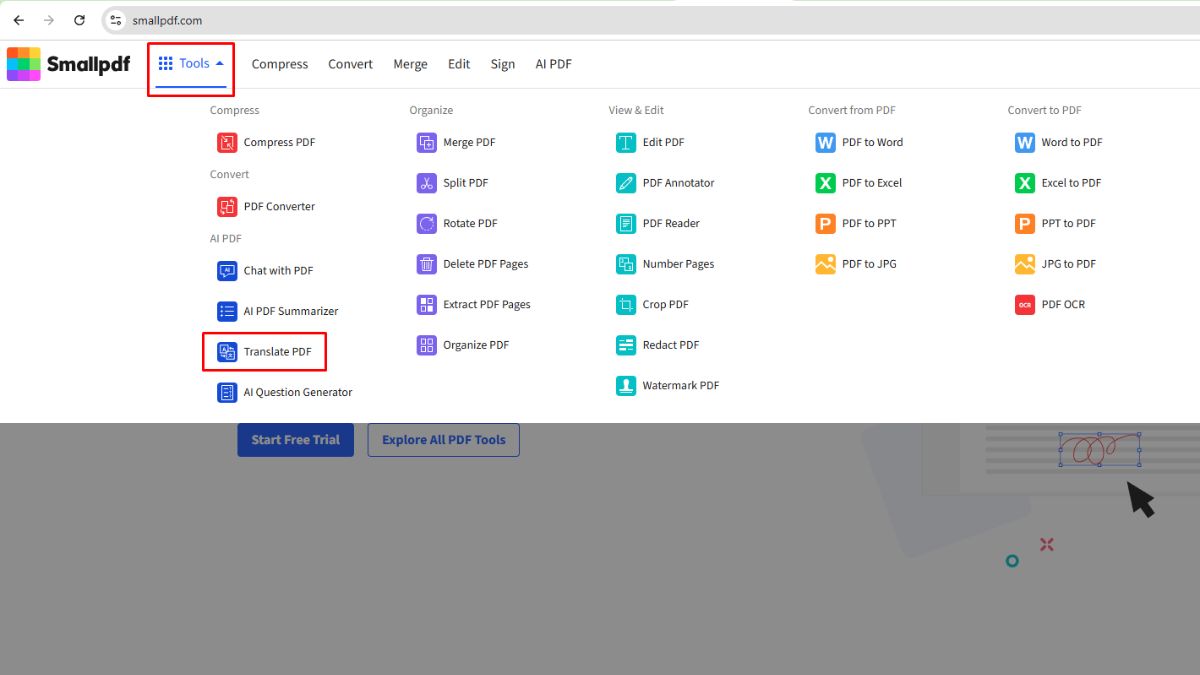The width and height of the screenshot is (1200, 675).
Task: Click the PDF Converter icon
Action: 227,207
